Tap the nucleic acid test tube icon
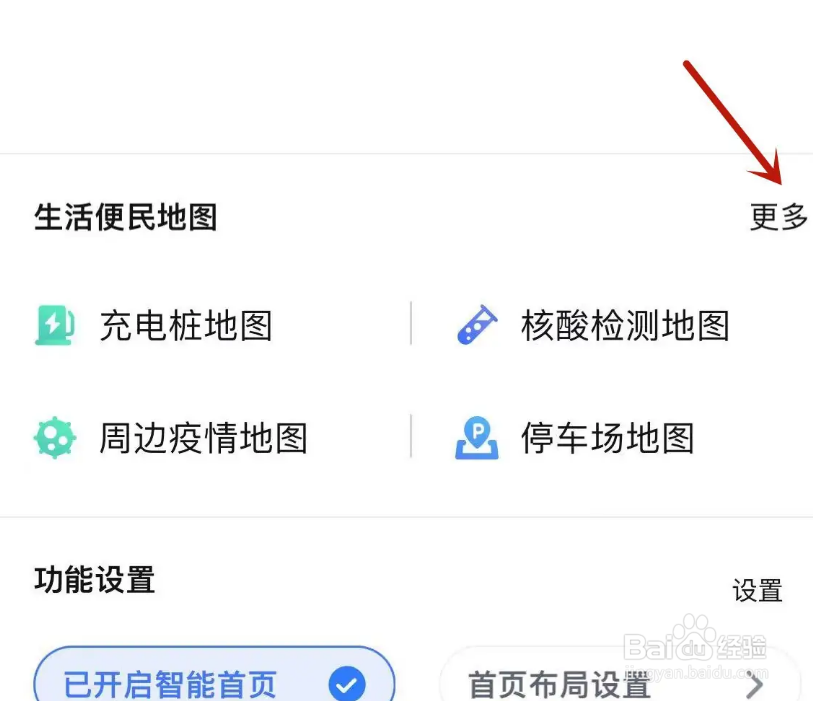 point(477,325)
